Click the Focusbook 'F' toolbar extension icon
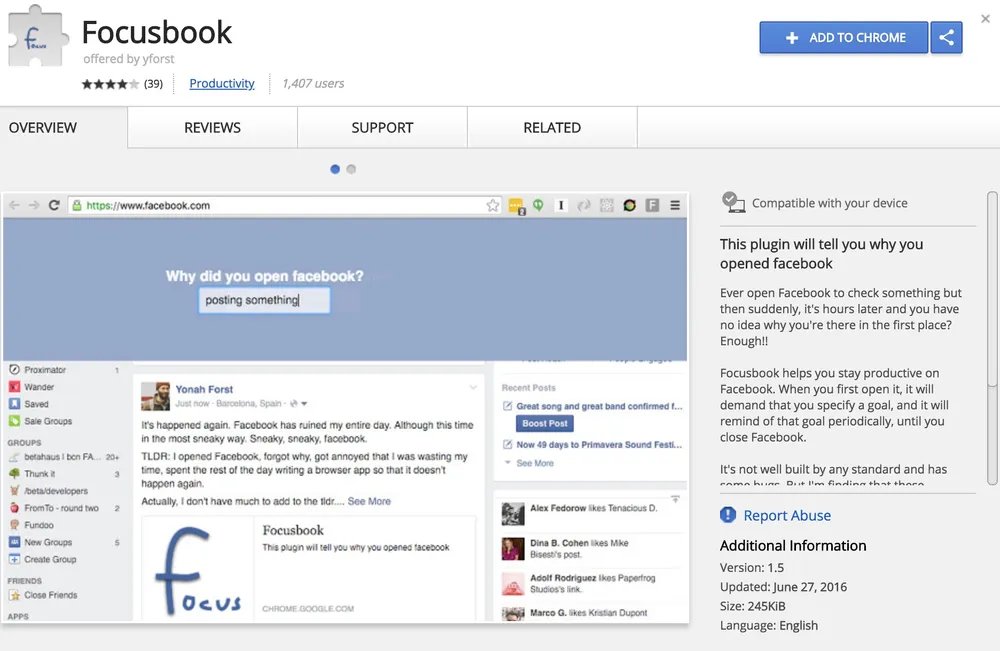This screenshot has height=651, width=1000. [x=652, y=205]
